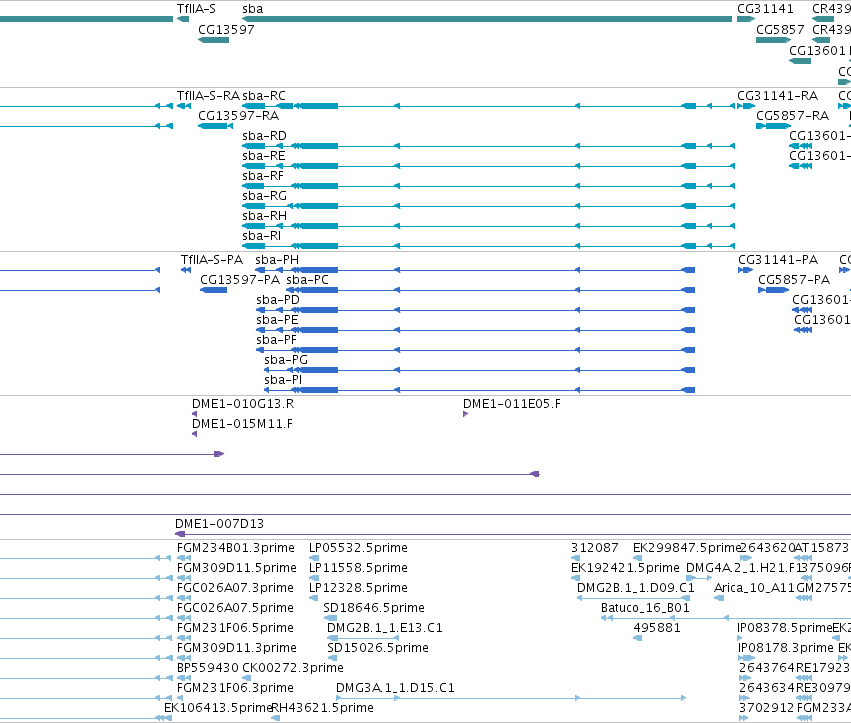Select the DME1-015M11.F BAC end label
This screenshot has height=723, width=851.
(x=243, y=424)
